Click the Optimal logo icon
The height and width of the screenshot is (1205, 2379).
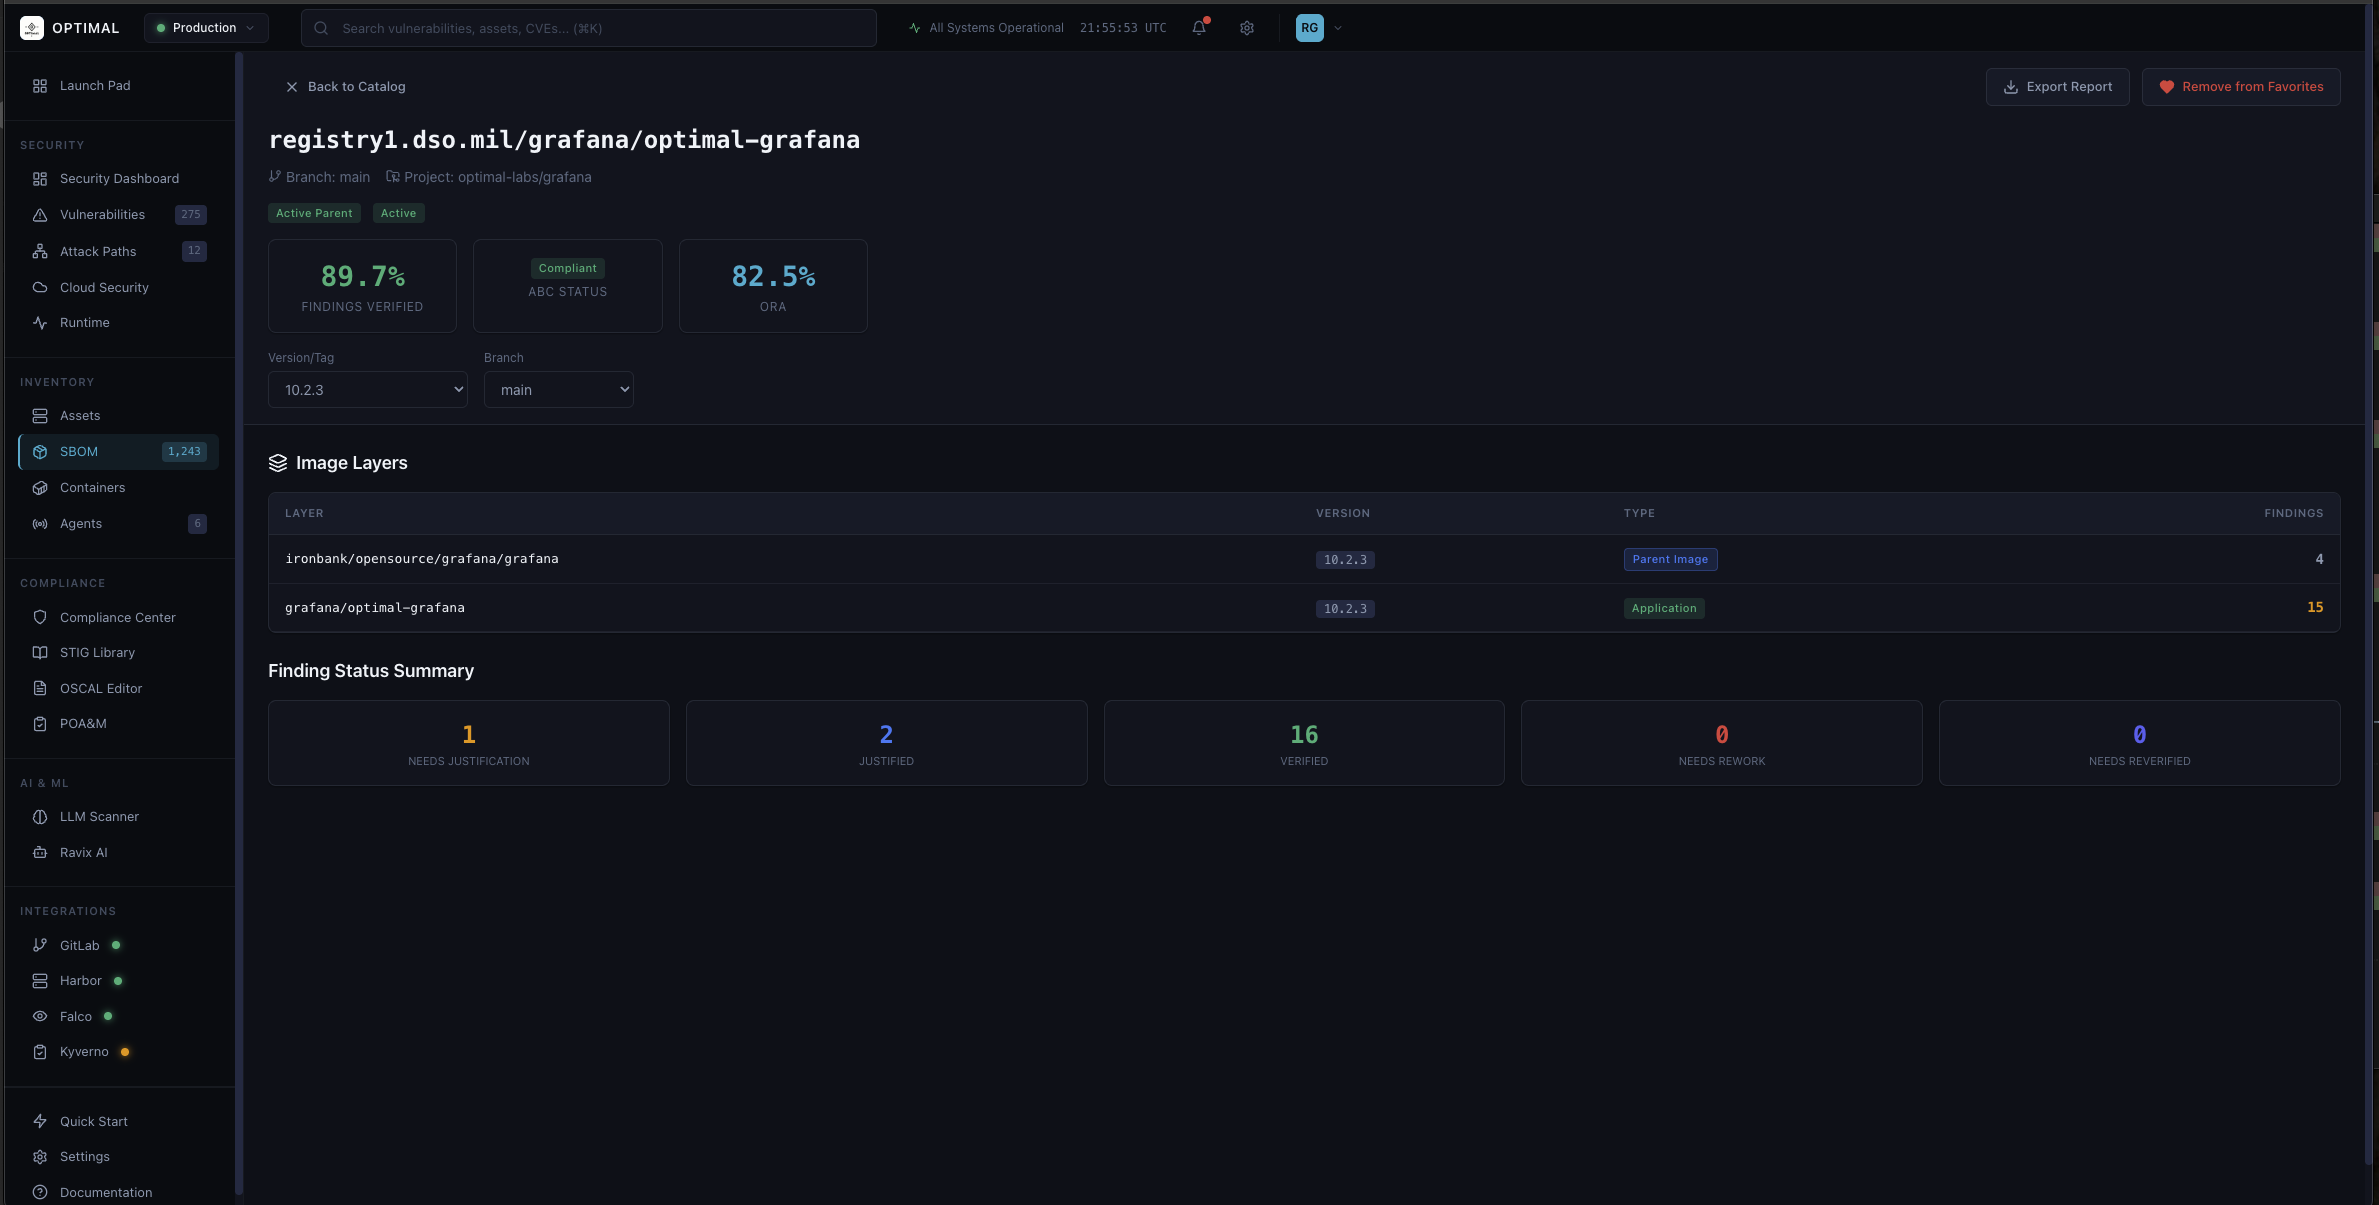(32, 28)
